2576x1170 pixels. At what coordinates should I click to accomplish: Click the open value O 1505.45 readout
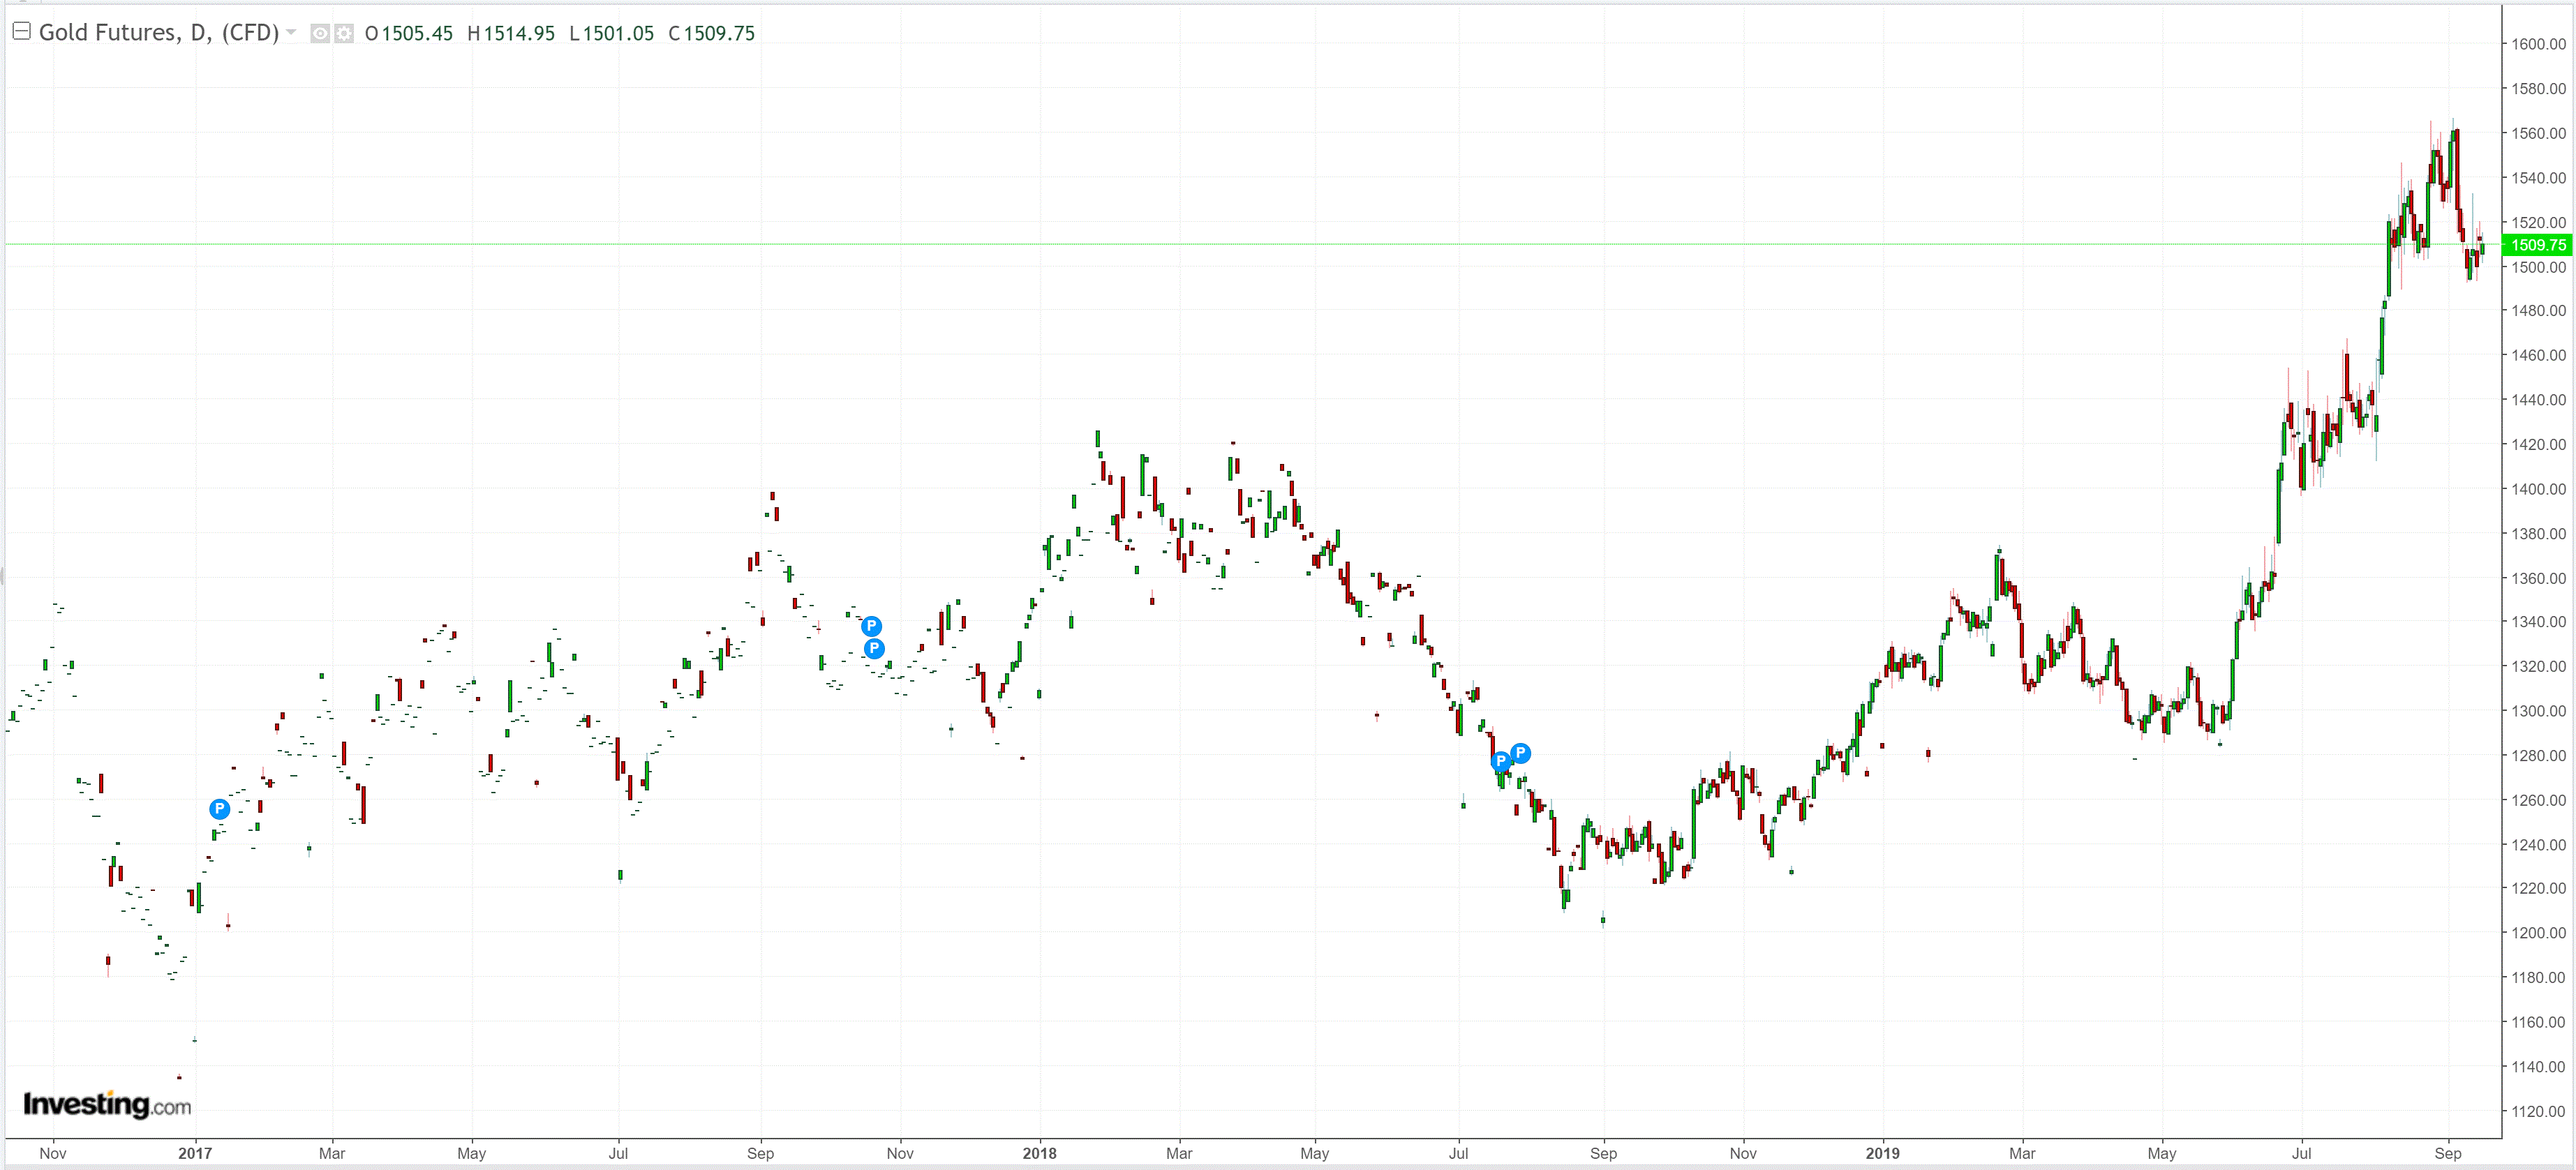tap(409, 34)
